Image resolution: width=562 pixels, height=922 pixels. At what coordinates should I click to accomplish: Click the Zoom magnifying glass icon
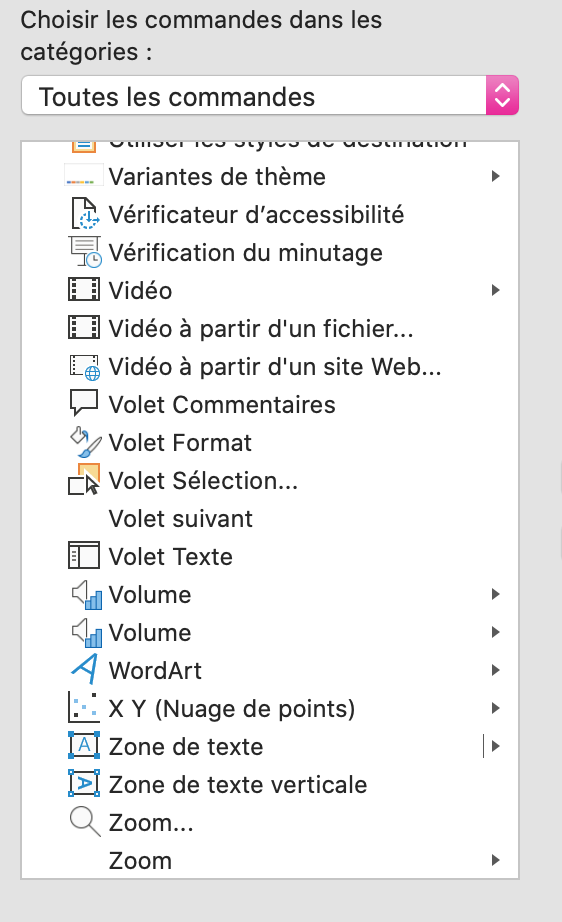85,822
